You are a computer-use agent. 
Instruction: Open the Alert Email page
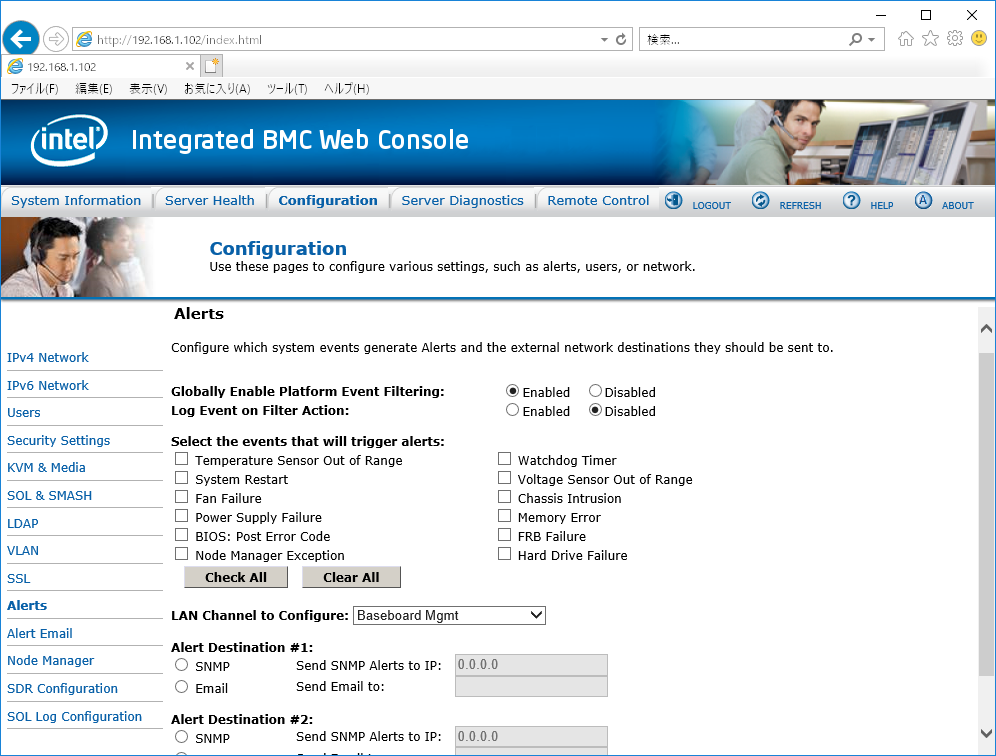[39, 634]
